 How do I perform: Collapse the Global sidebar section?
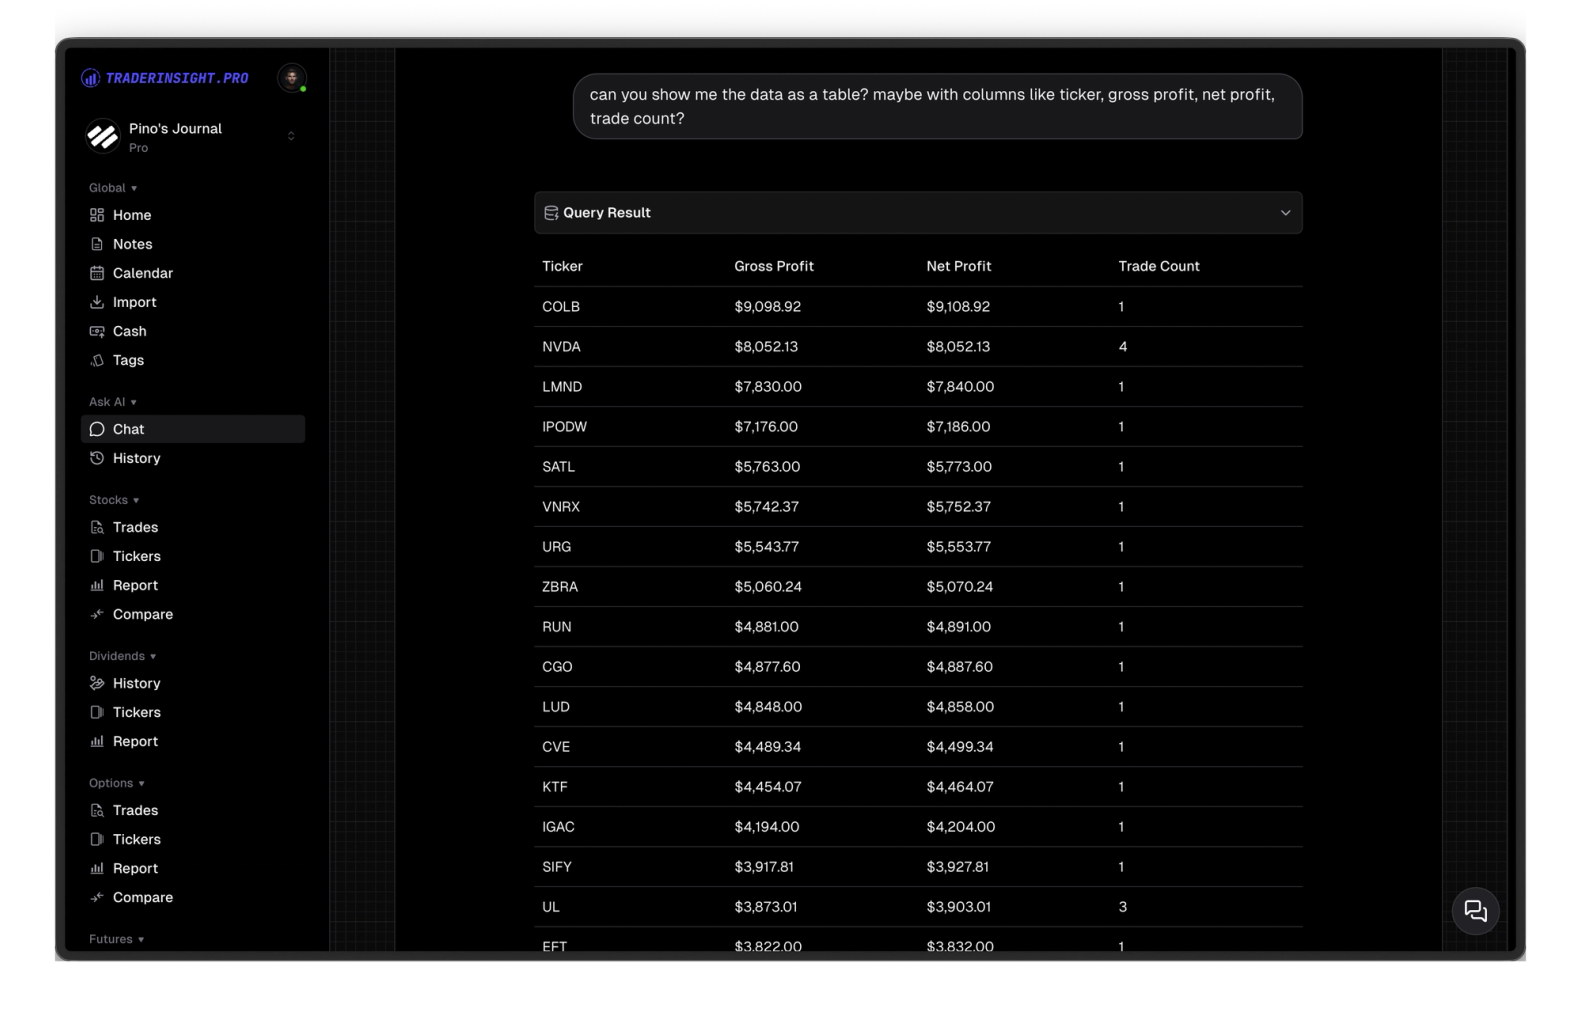[113, 188]
